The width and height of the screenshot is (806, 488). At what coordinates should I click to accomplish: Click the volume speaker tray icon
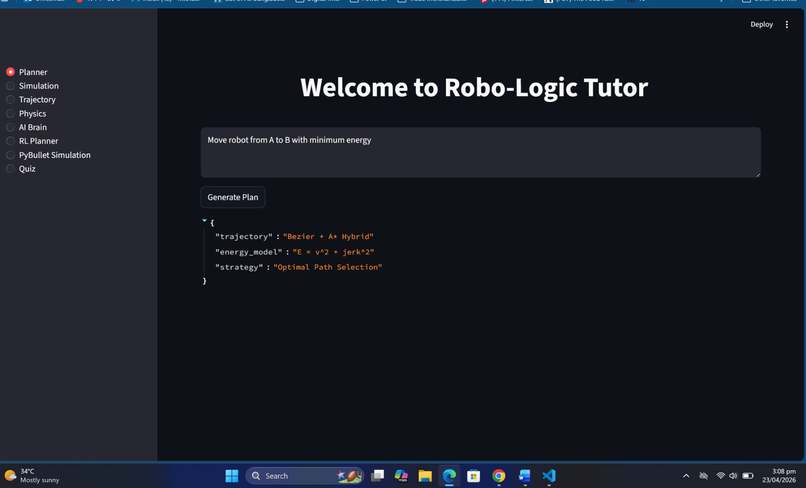coord(734,476)
